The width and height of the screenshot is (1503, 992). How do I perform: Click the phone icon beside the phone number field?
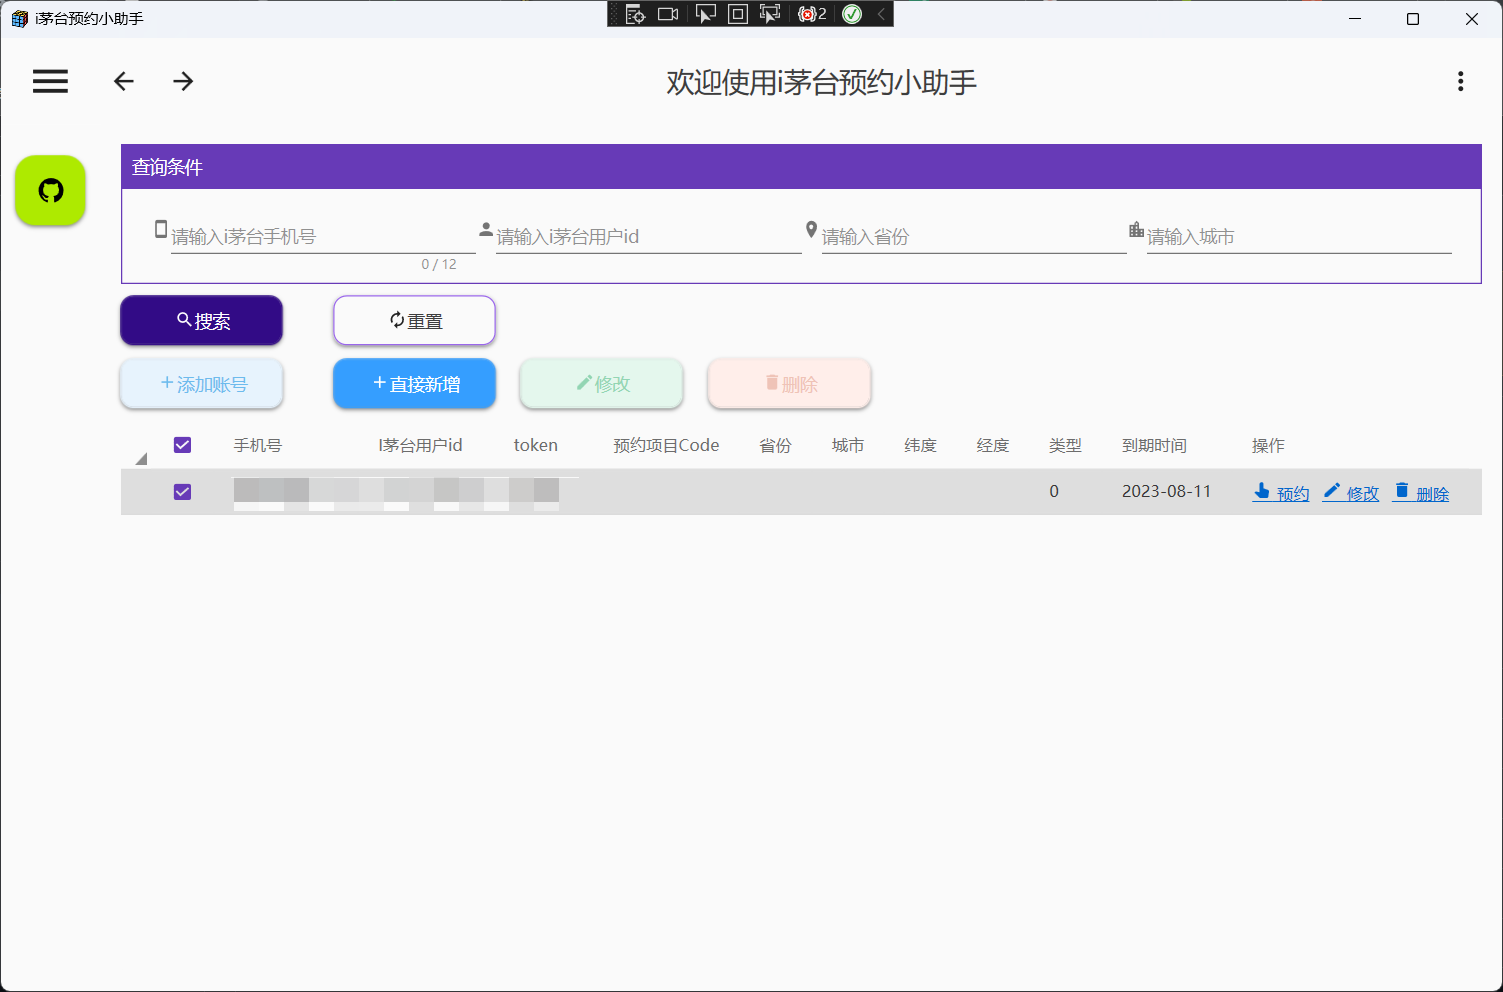click(161, 229)
